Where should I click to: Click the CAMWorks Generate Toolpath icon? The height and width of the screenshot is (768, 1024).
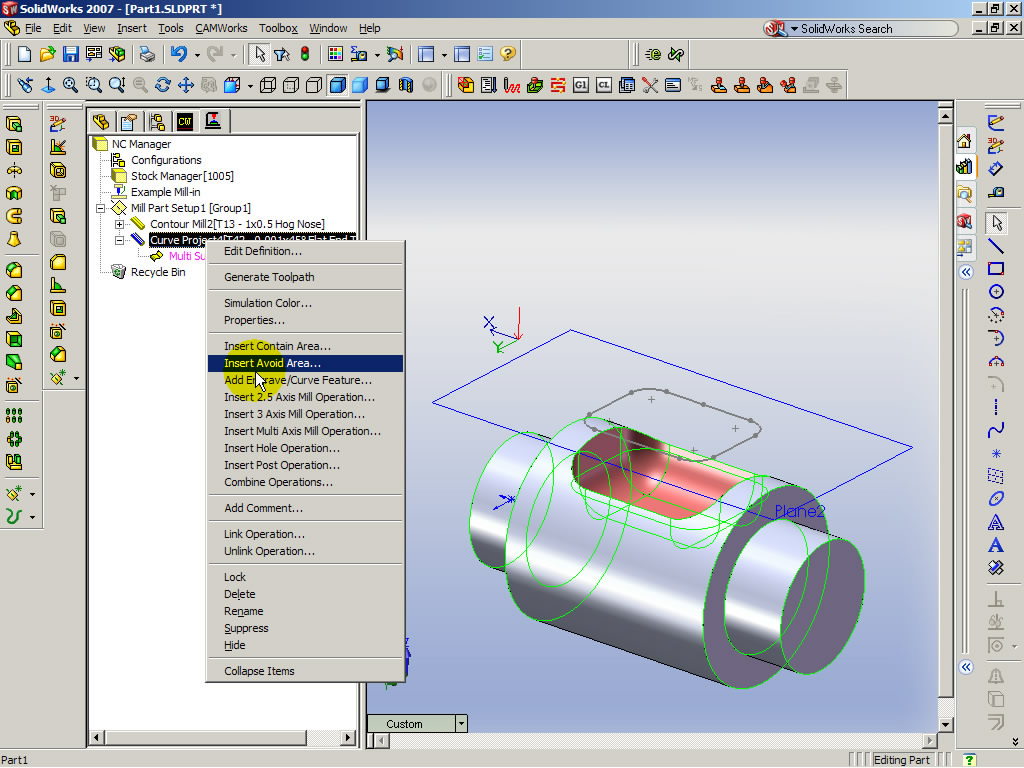[511, 85]
